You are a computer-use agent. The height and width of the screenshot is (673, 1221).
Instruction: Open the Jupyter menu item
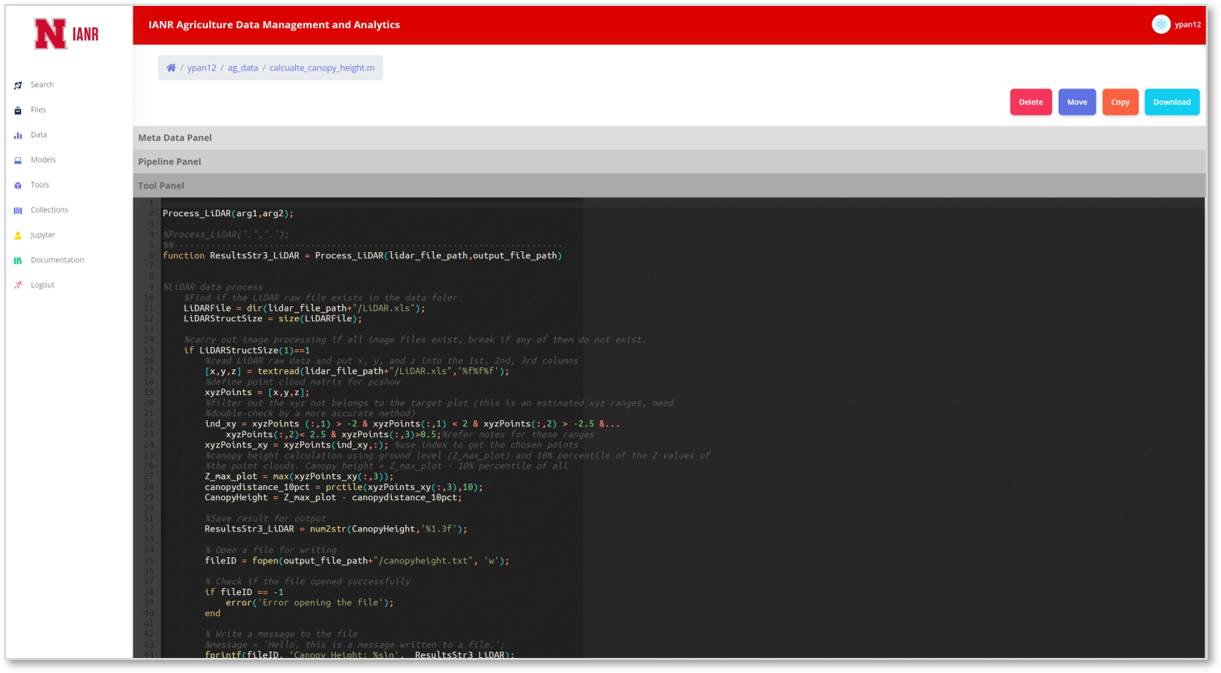[43, 235]
